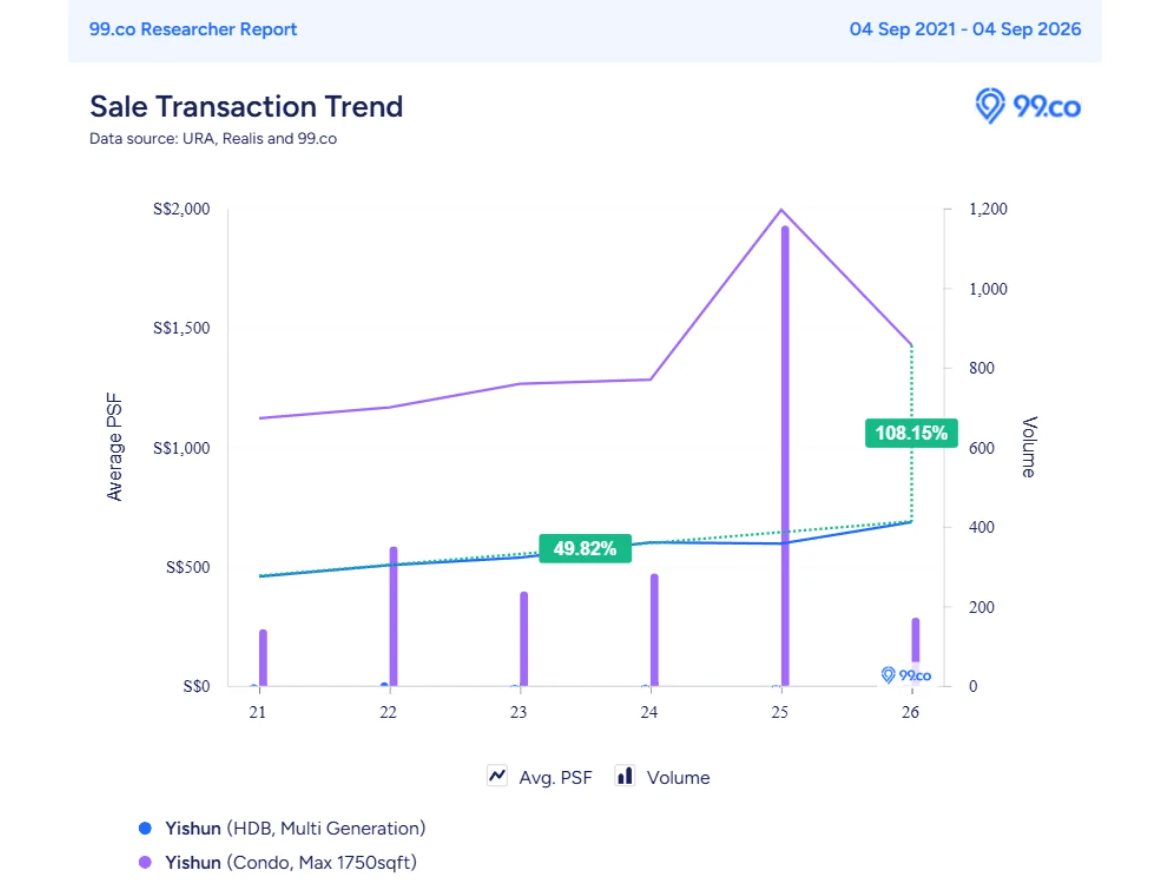Toggle the Avg. PSF line legend icon
The height and width of the screenshot is (891, 1167).
pos(497,776)
